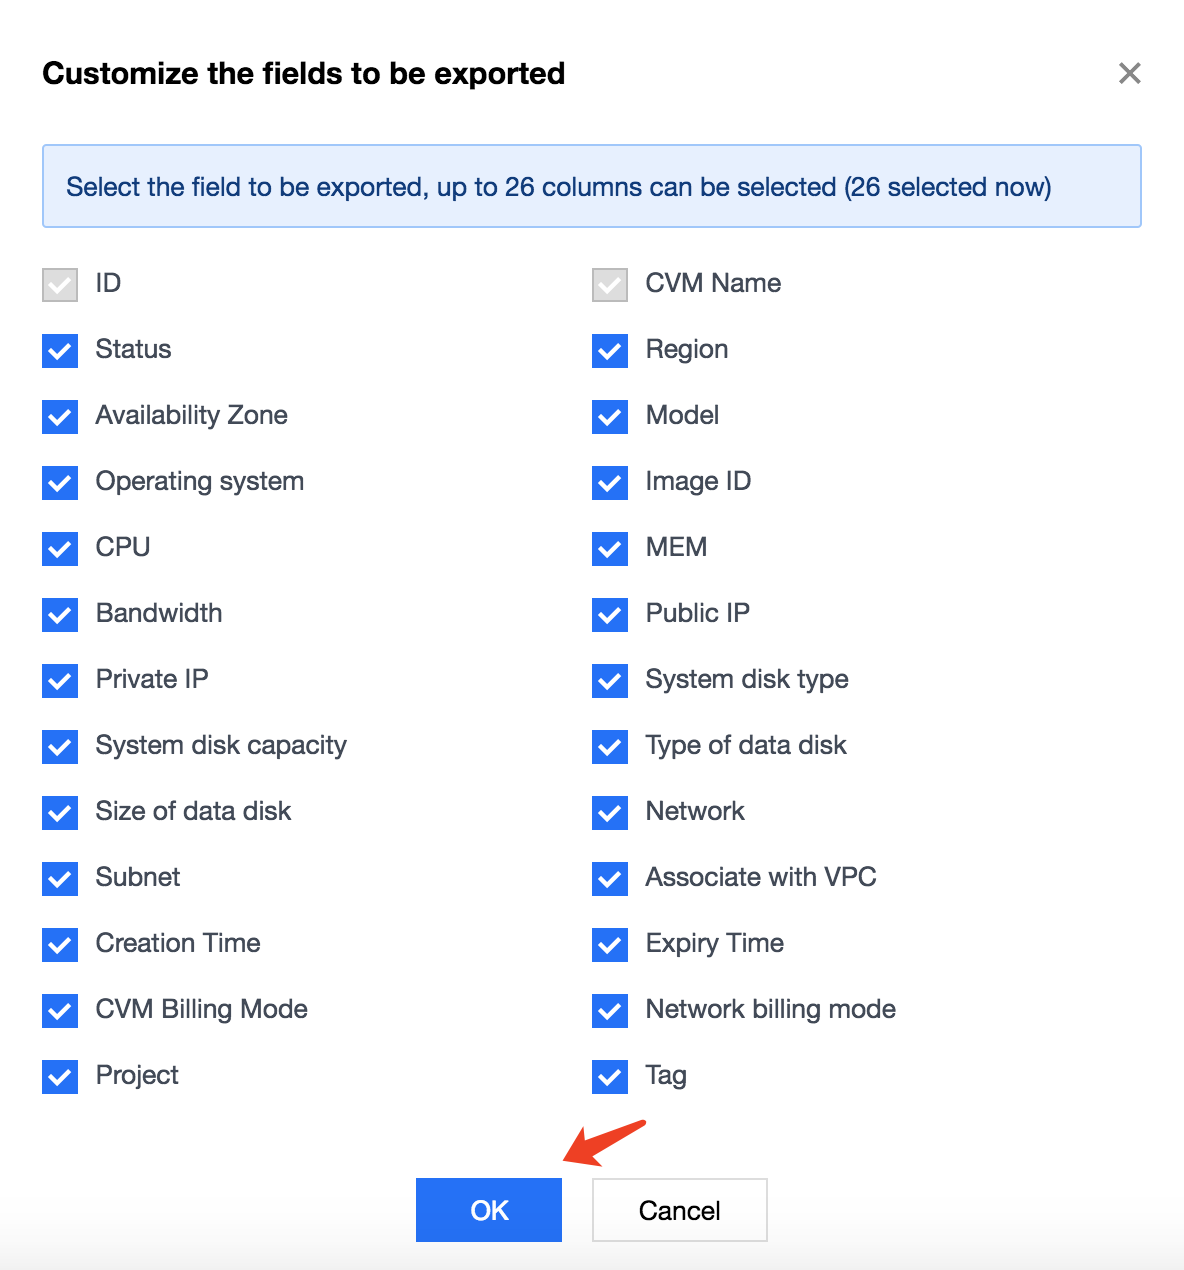Uncheck the Region checkbox

pyautogui.click(x=610, y=350)
